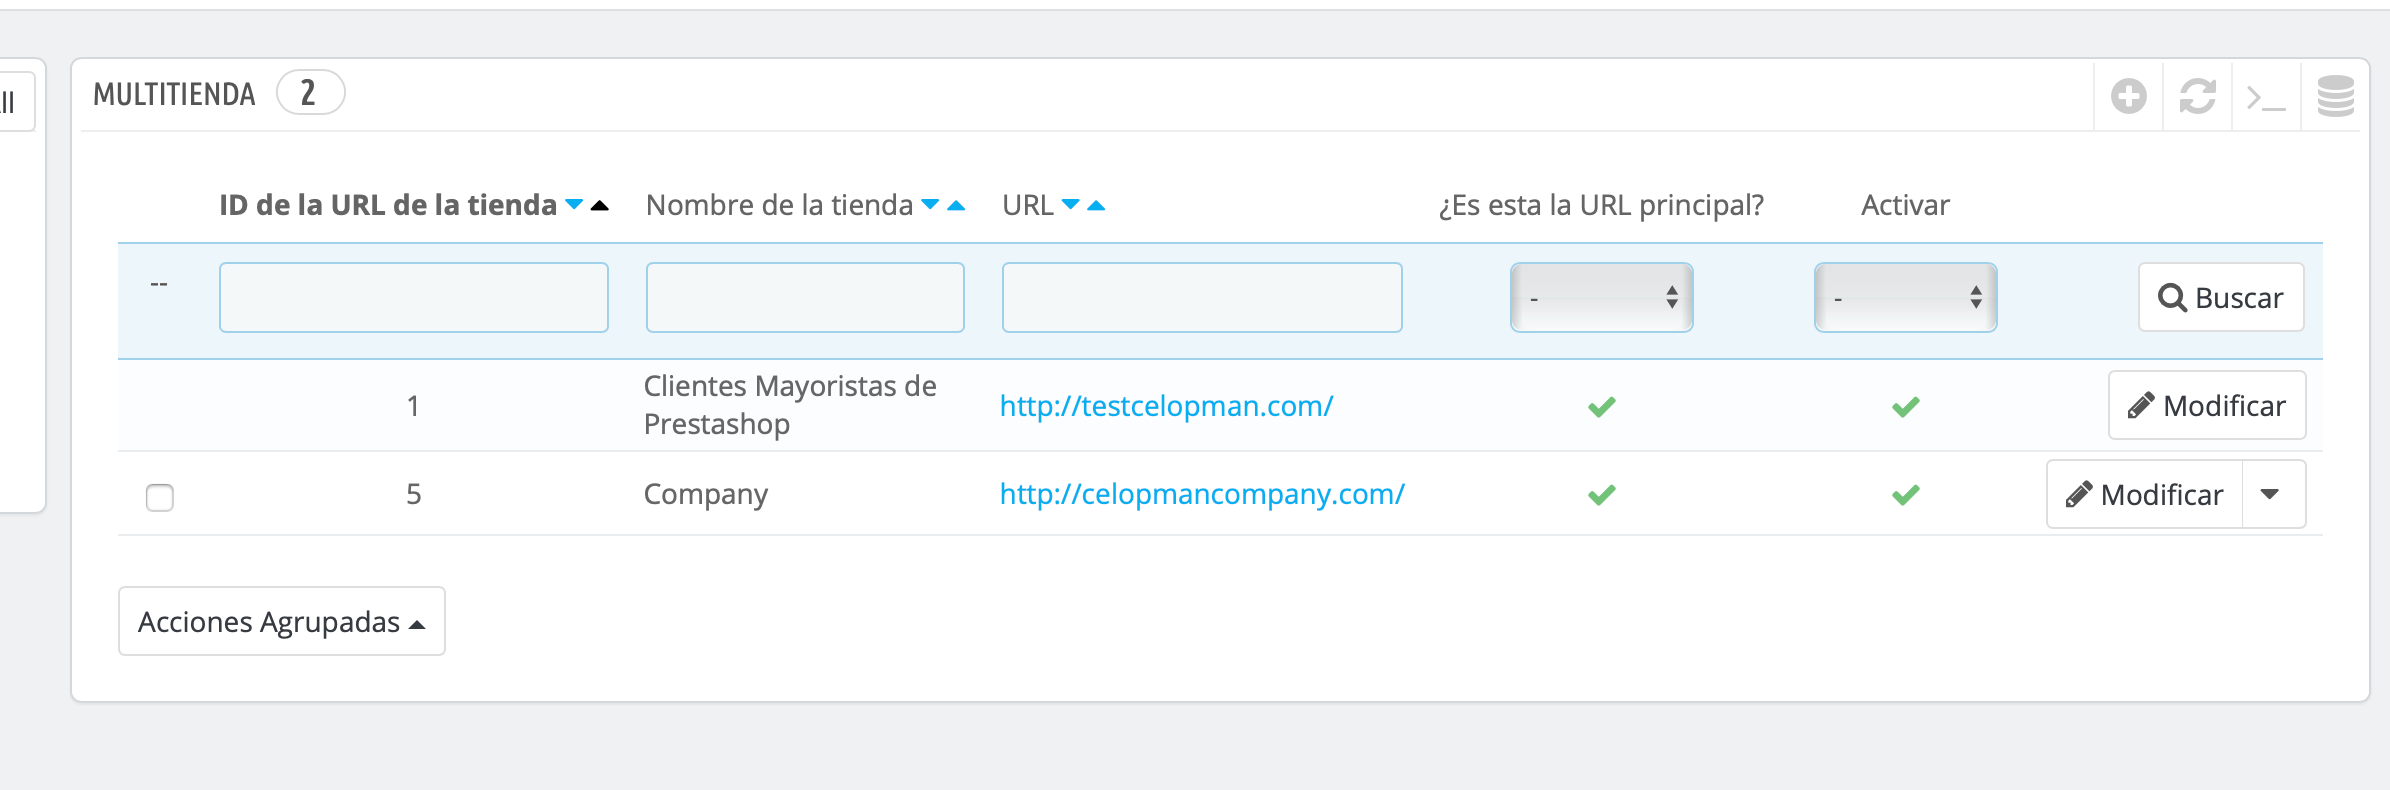Viewport: 2390px width, 790px height.
Task: Open the Activar filter dropdown
Action: coord(1906,297)
